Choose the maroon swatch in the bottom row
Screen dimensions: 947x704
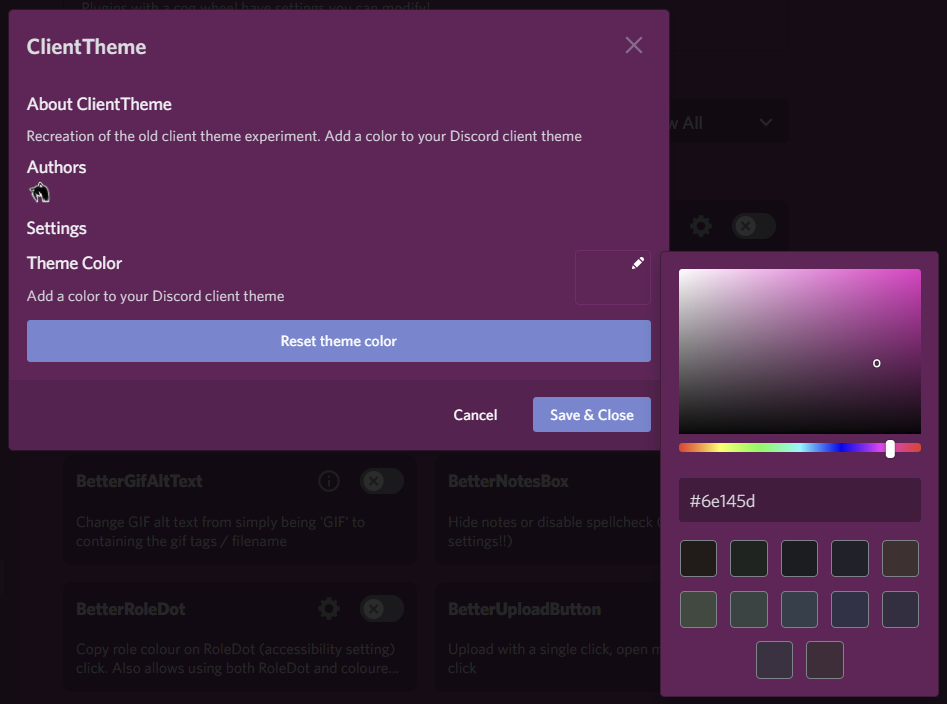[x=824, y=660]
